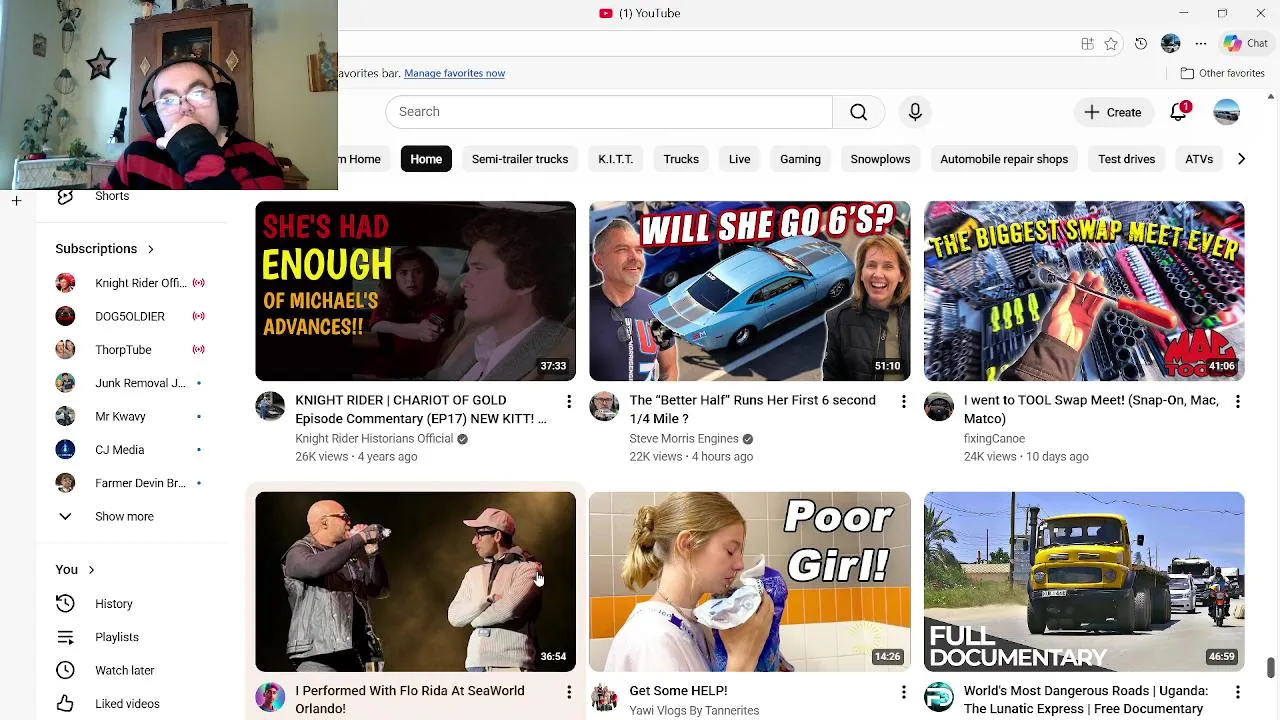1280x720 pixels.
Task: Start voice search with microphone icon
Action: pos(915,112)
